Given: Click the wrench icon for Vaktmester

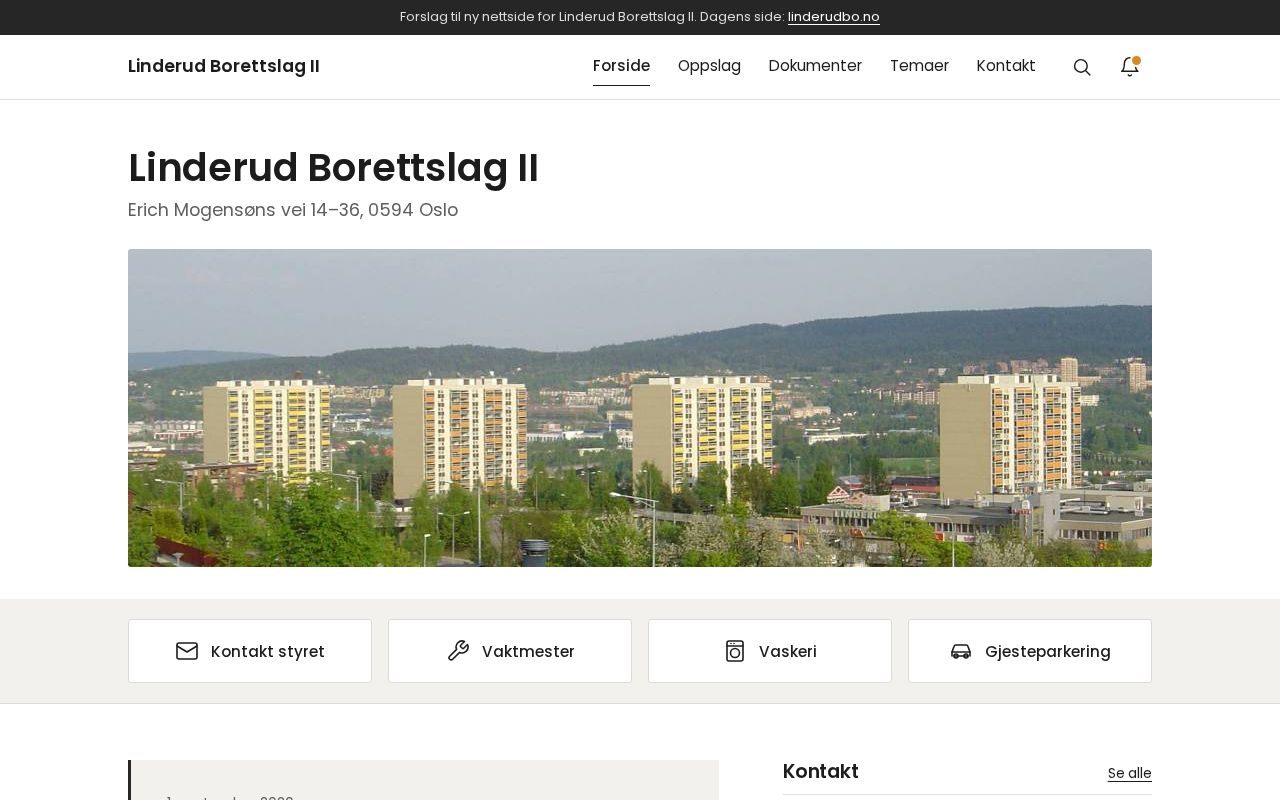Looking at the screenshot, I should click(458, 651).
